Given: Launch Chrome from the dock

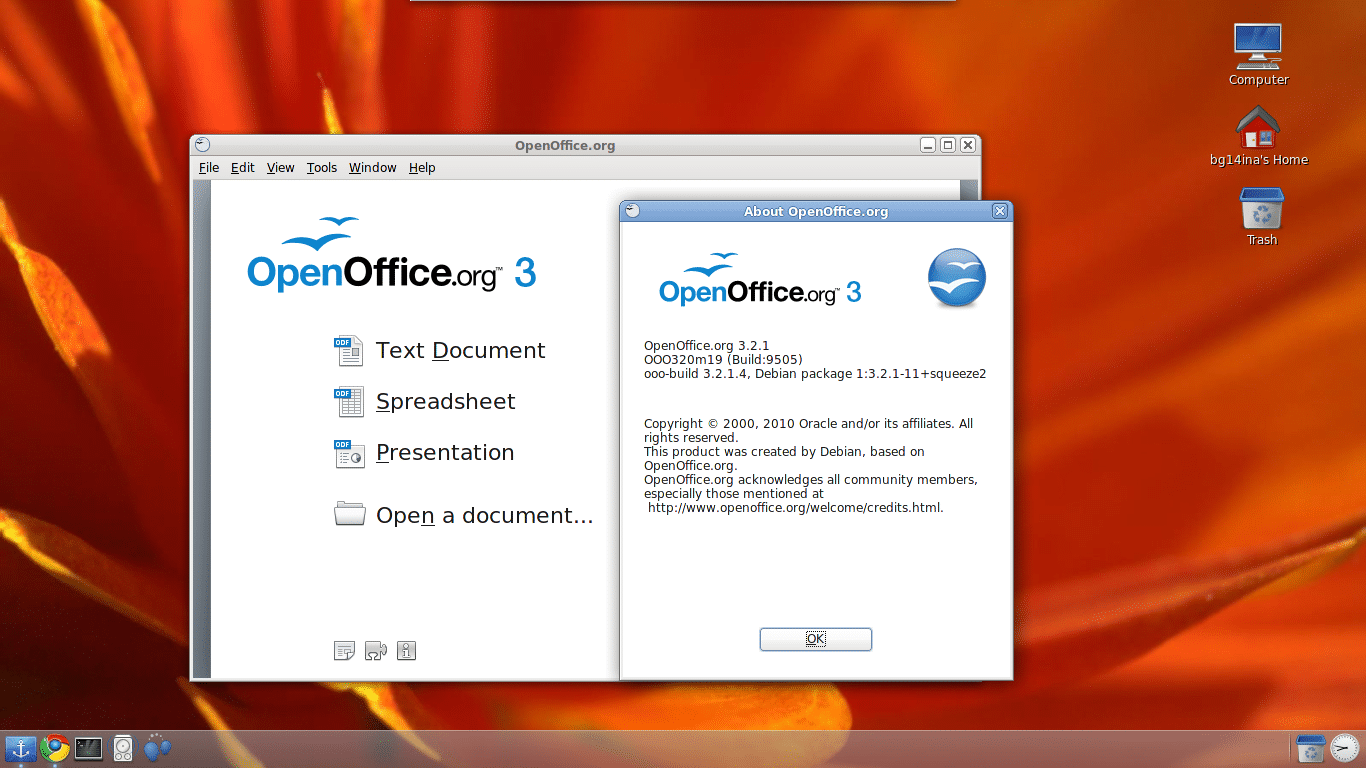Looking at the screenshot, I should coord(55,748).
